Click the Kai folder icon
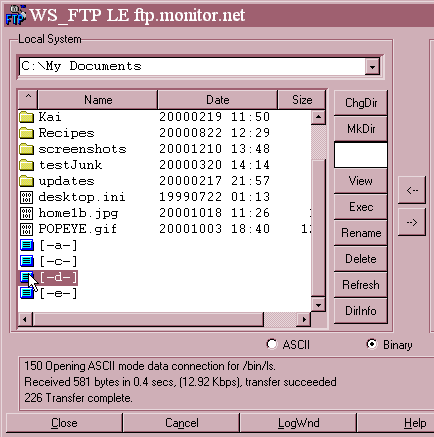The width and height of the screenshot is (434, 437). point(26,117)
